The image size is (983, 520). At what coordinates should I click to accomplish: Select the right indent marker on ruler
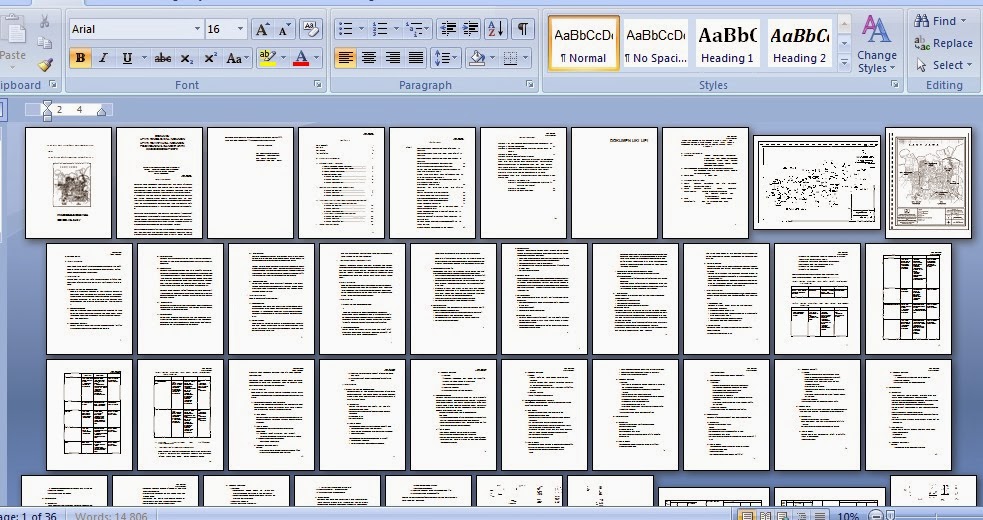(102, 112)
